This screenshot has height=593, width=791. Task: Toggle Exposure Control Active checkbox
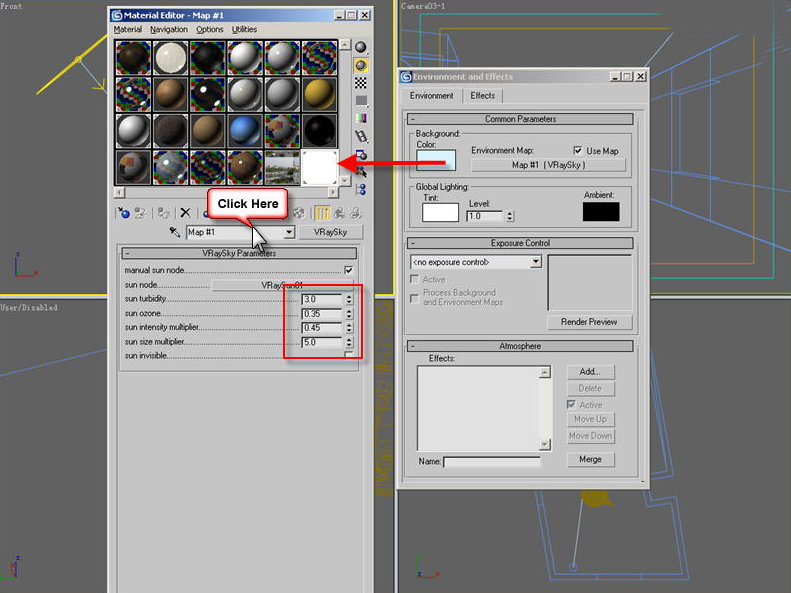pyautogui.click(x=415, y=279)
